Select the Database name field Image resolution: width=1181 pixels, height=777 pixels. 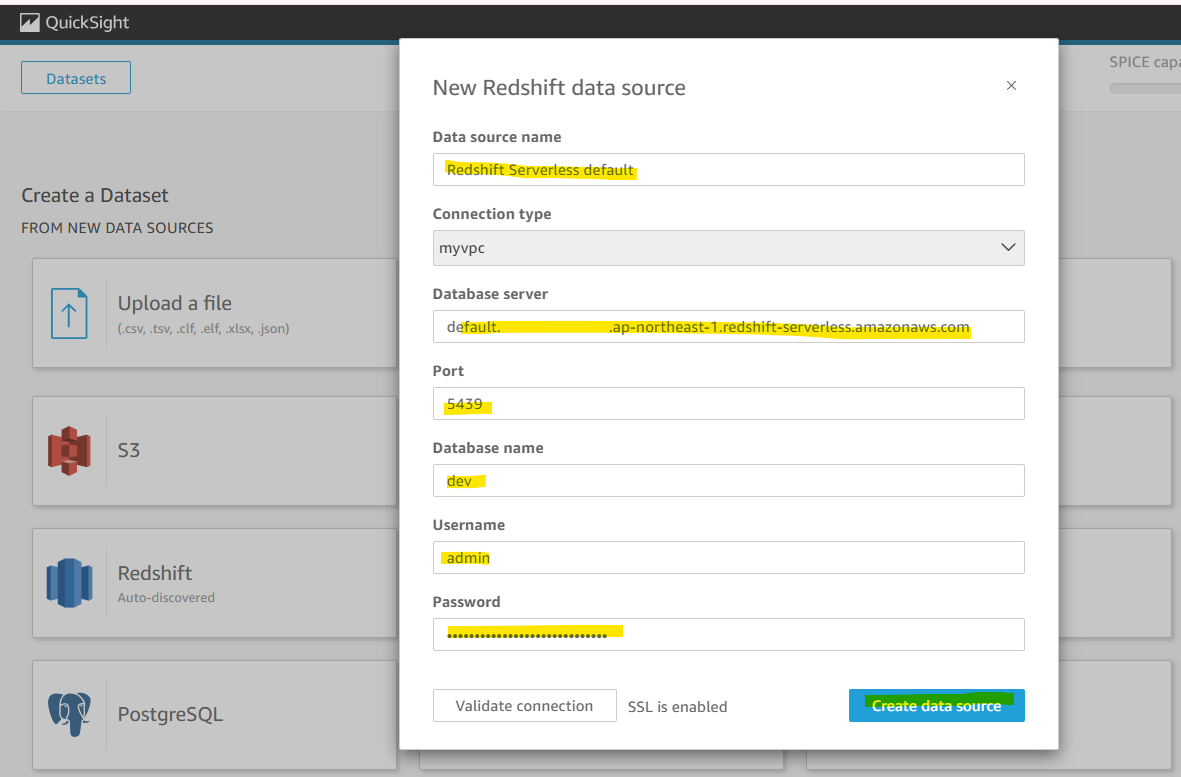point(728,480)
